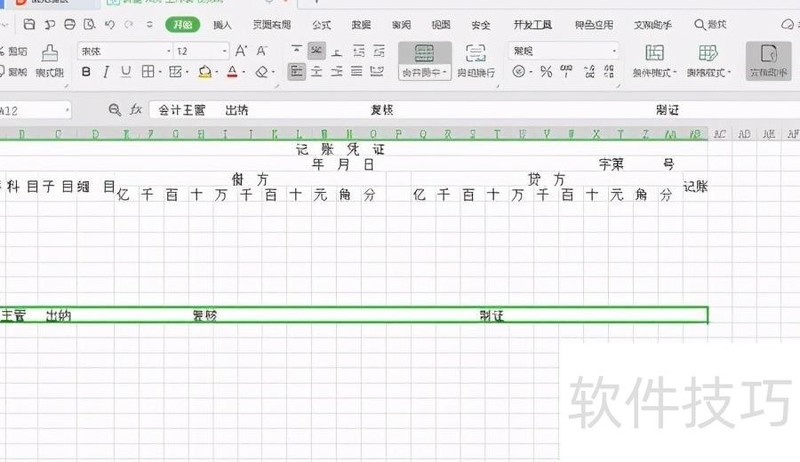This screenshot has width=800, height=462.
Task: Click the decrease decimal places icon
Action: (609, 71)
